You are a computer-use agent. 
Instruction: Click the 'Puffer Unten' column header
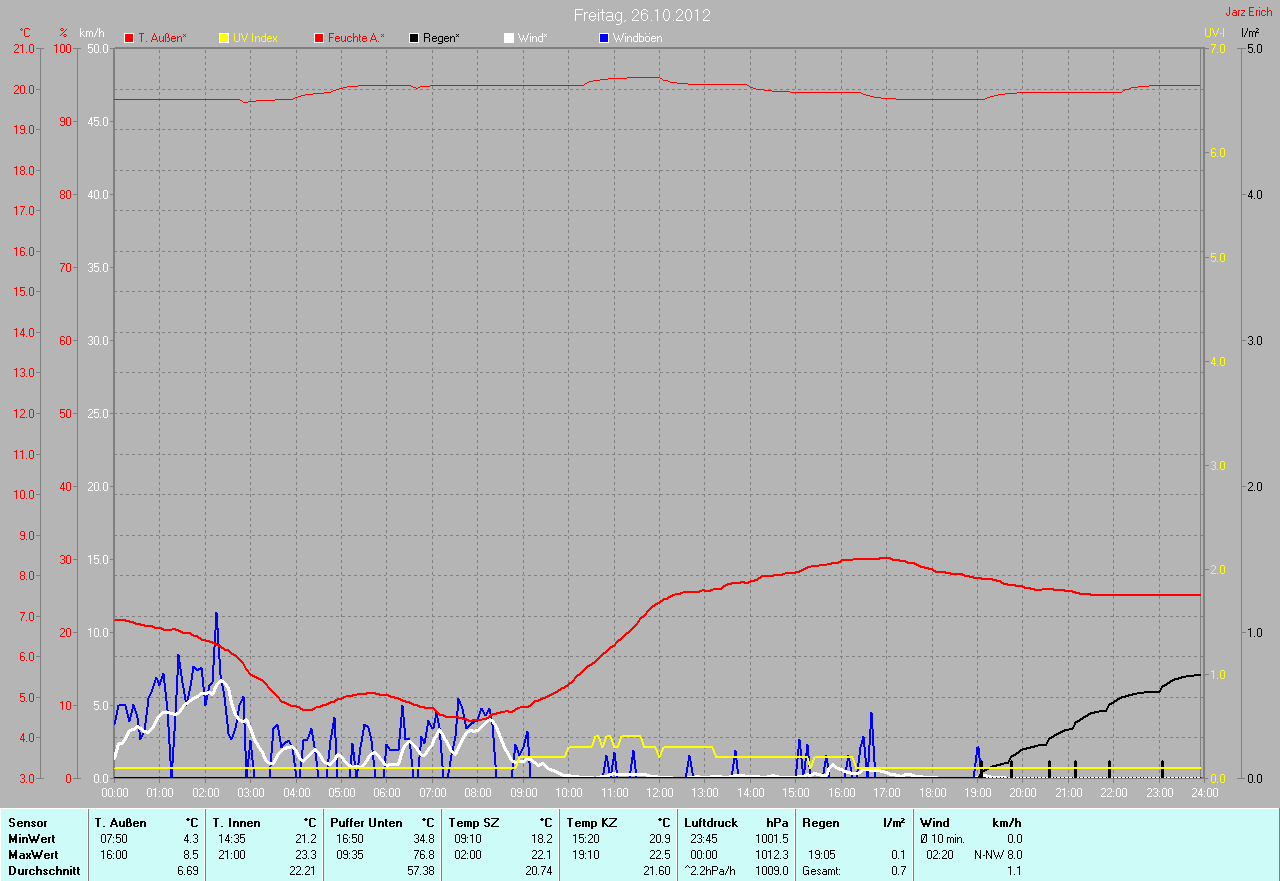point(367,822)
